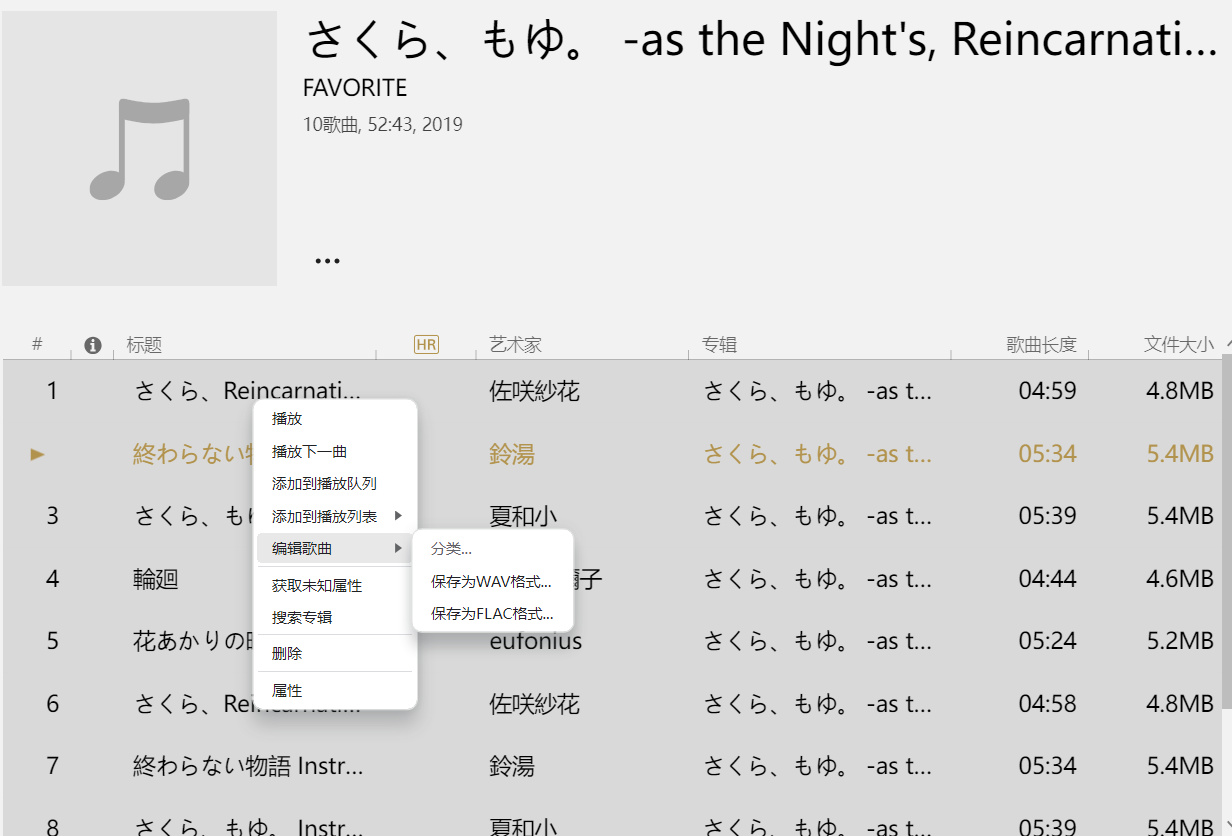Click the HR hi-res badge column header
The height and width of the screenshot is (836, 1232).
(426, 345)
